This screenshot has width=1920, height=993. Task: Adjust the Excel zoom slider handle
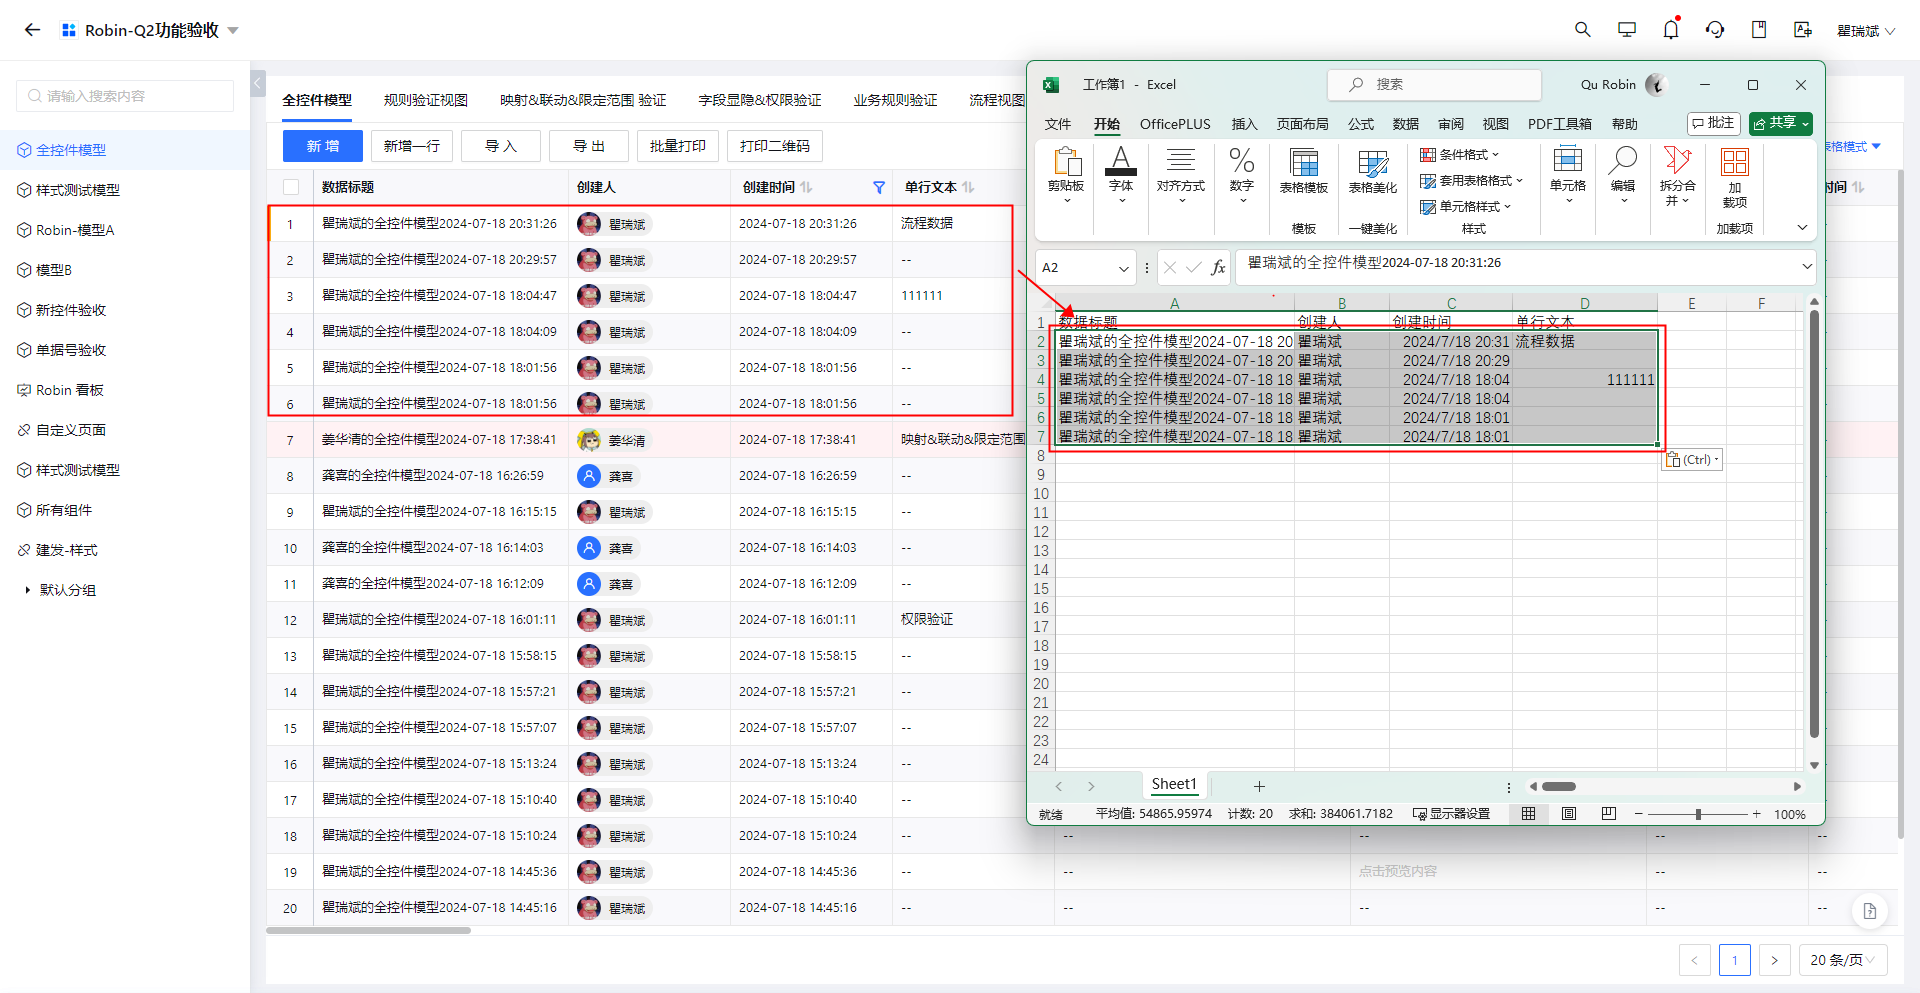(1698, 814)
